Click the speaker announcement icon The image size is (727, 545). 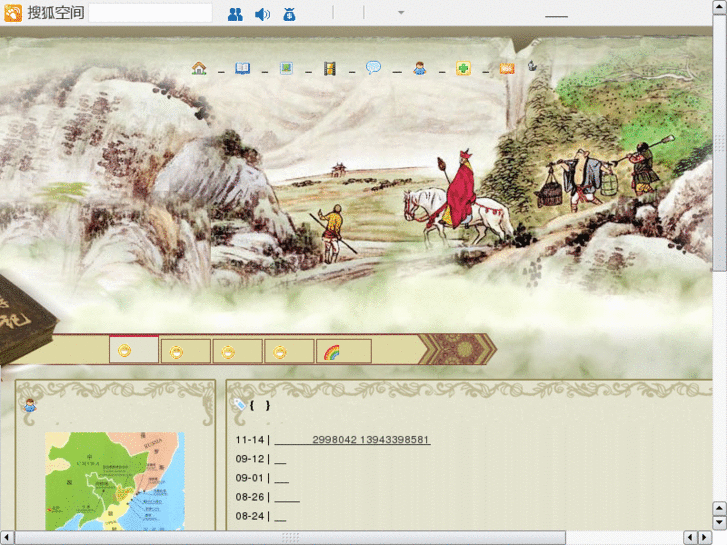[x=262, y=14]
